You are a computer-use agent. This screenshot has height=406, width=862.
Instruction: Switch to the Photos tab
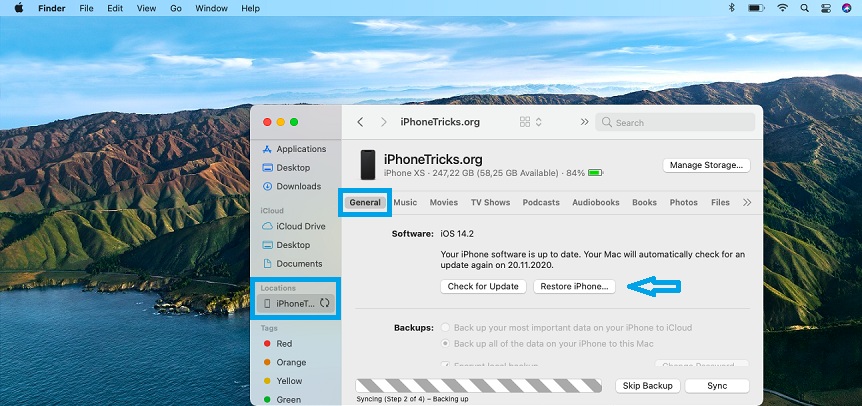[x=683, y=202]
